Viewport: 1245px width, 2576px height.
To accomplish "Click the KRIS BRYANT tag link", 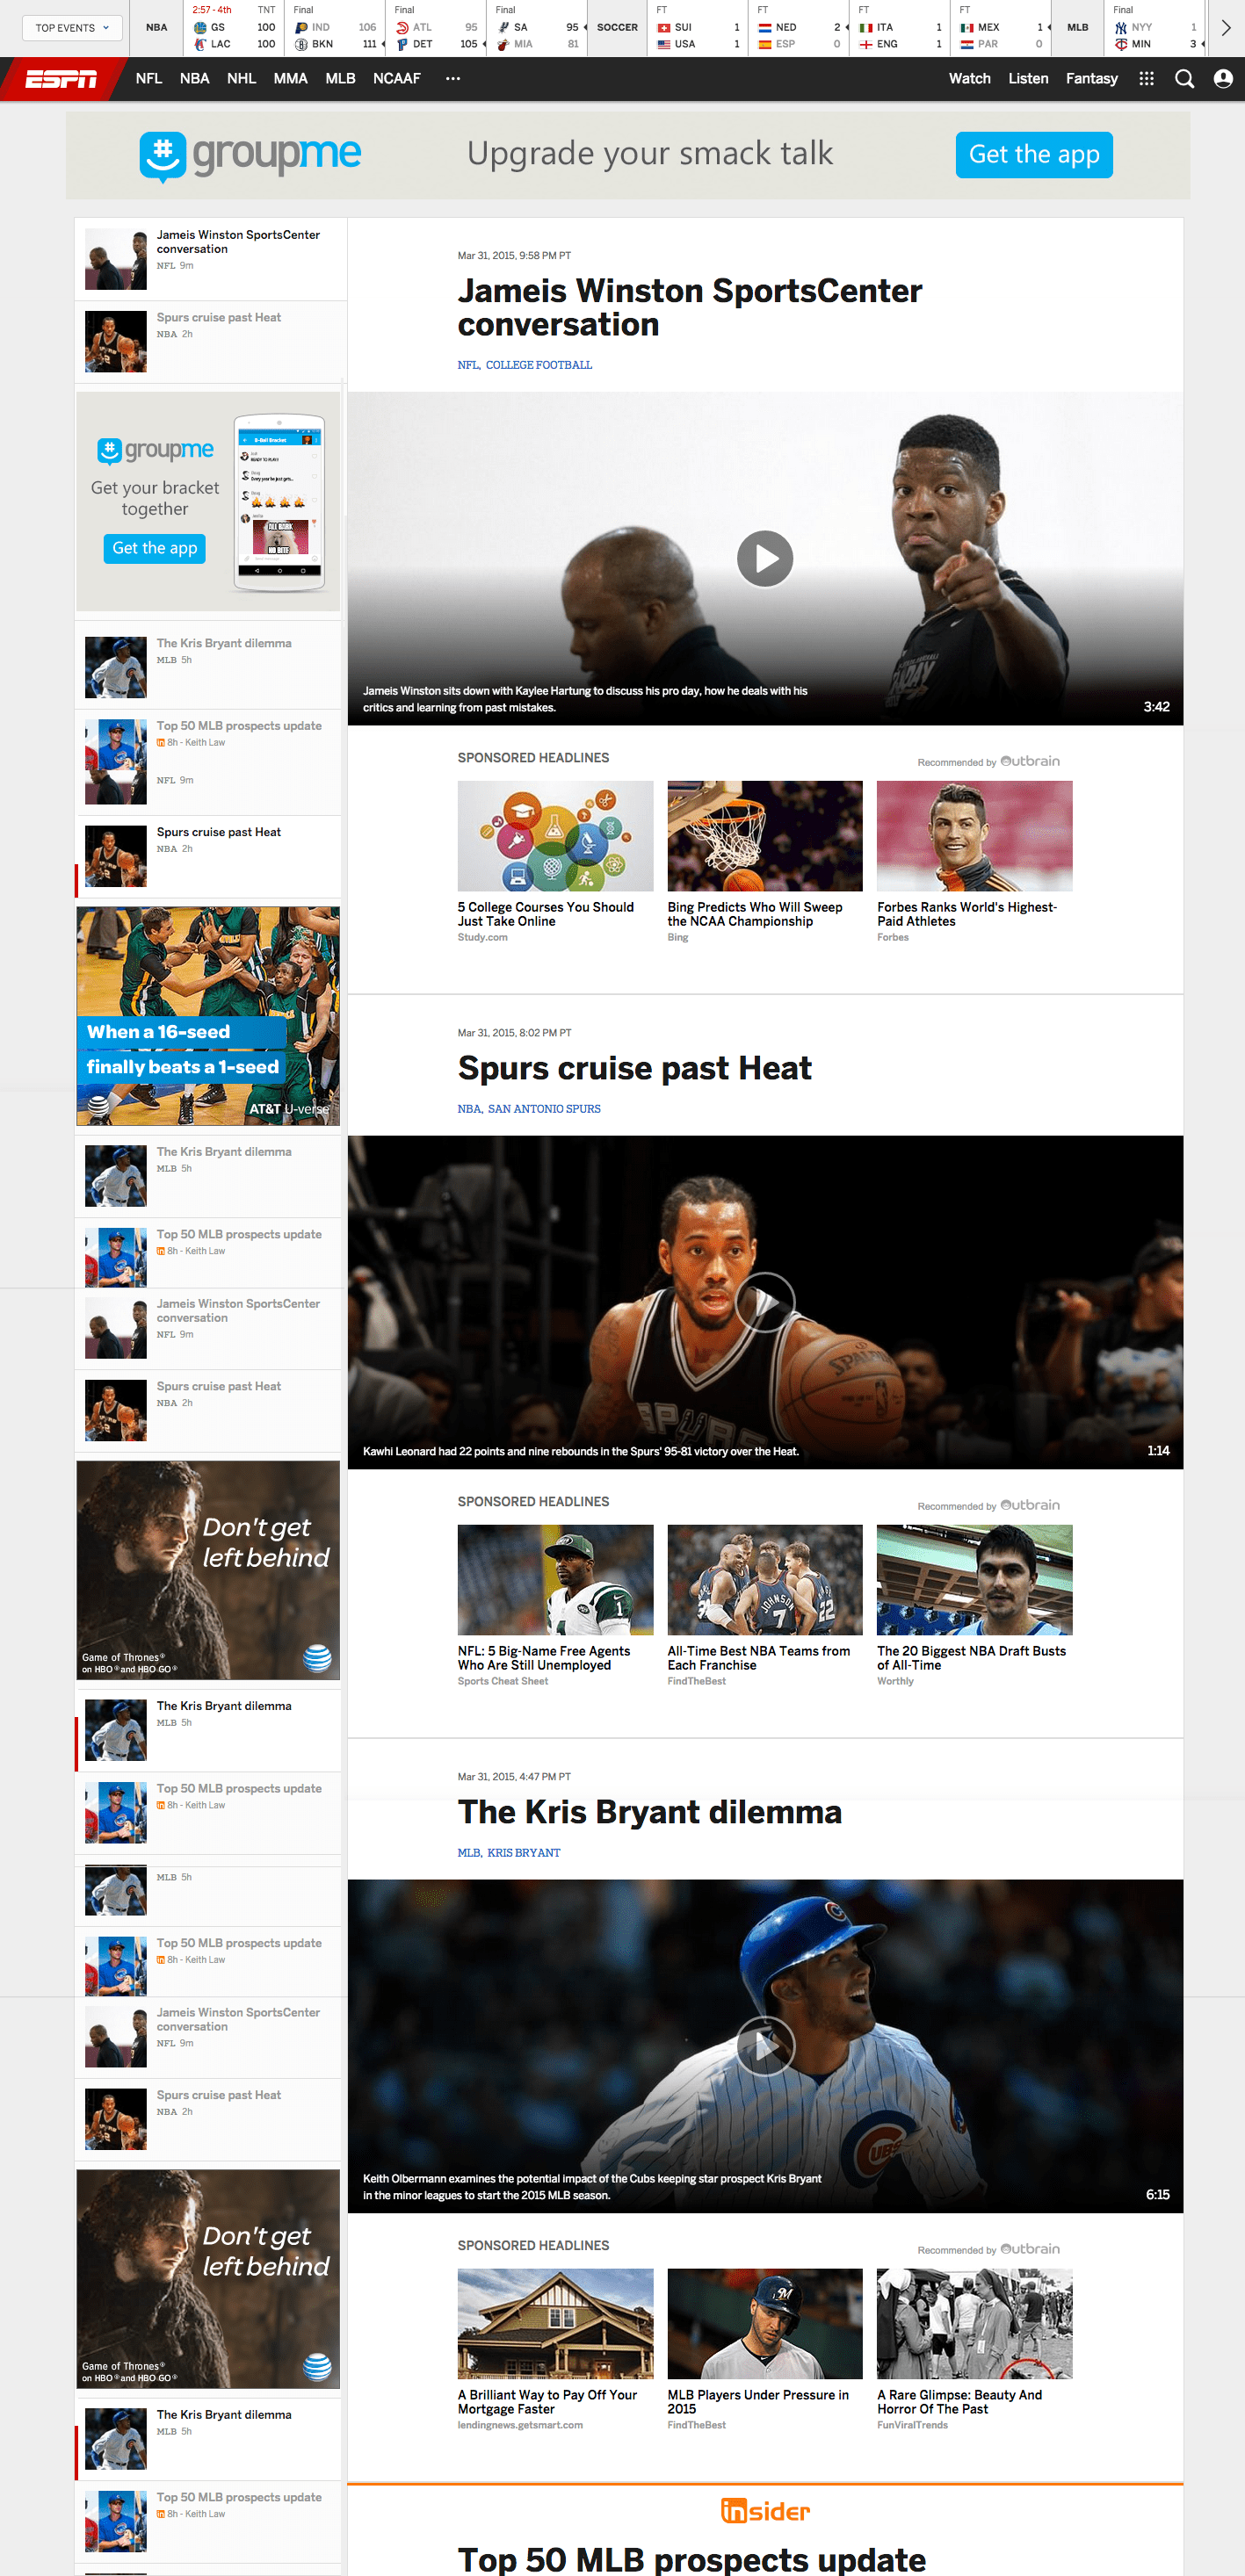I will (524, 1853).
